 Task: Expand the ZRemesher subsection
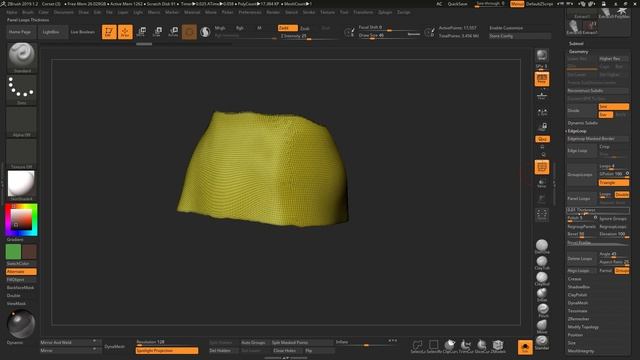point(578,319)
